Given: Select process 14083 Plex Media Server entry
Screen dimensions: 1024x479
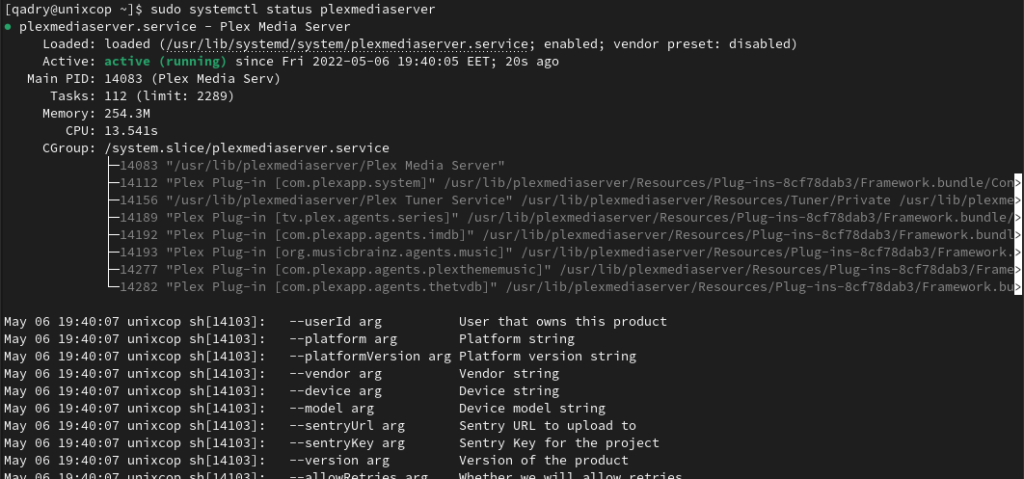Looking at the screenshot, I should point(312,165).
